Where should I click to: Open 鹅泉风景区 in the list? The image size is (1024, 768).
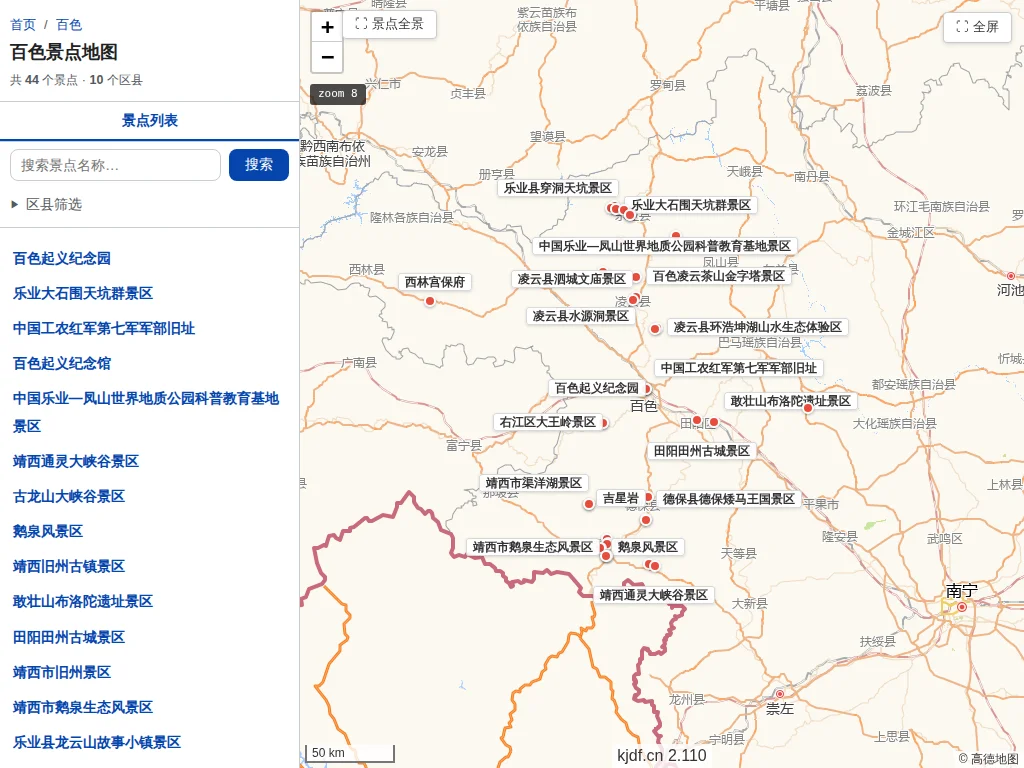pos(48,531)
